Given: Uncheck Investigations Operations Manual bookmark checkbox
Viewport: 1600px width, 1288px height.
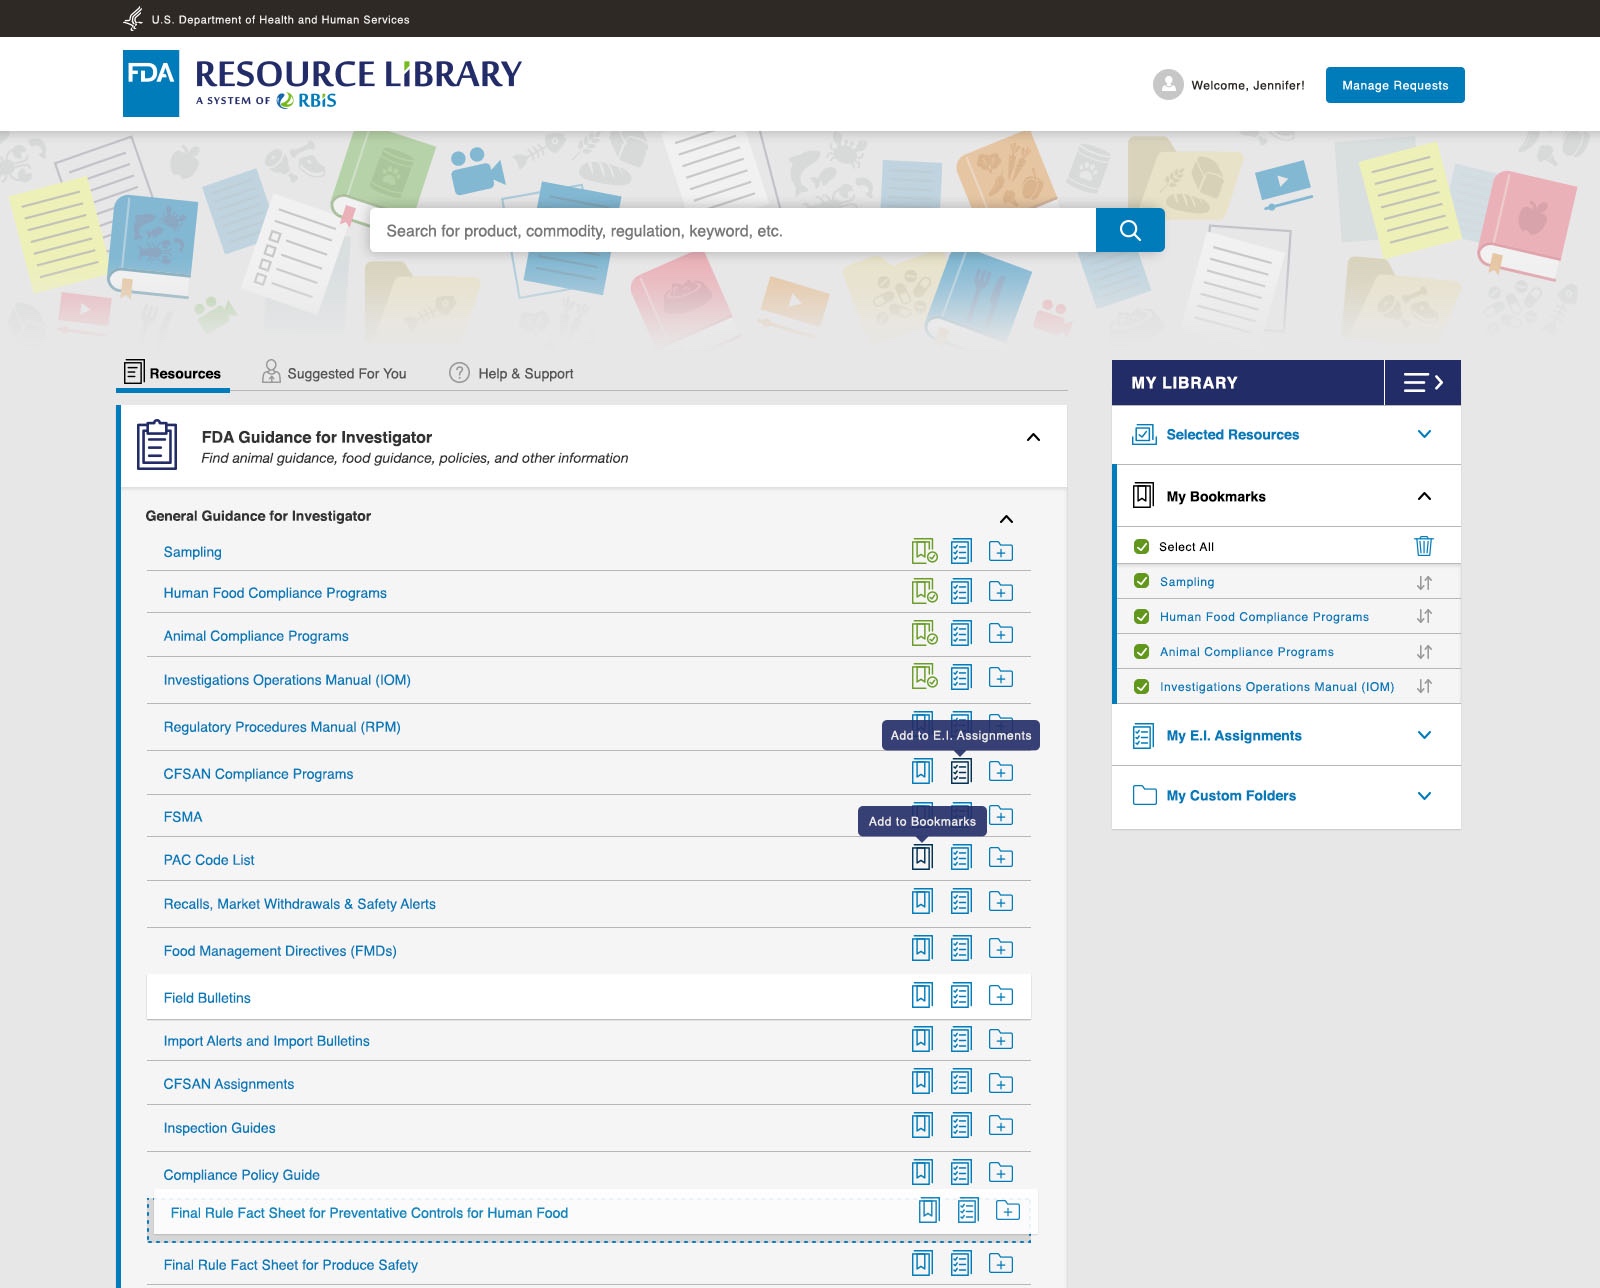Looking at the screenshot, I should (x=1141, y=686).
